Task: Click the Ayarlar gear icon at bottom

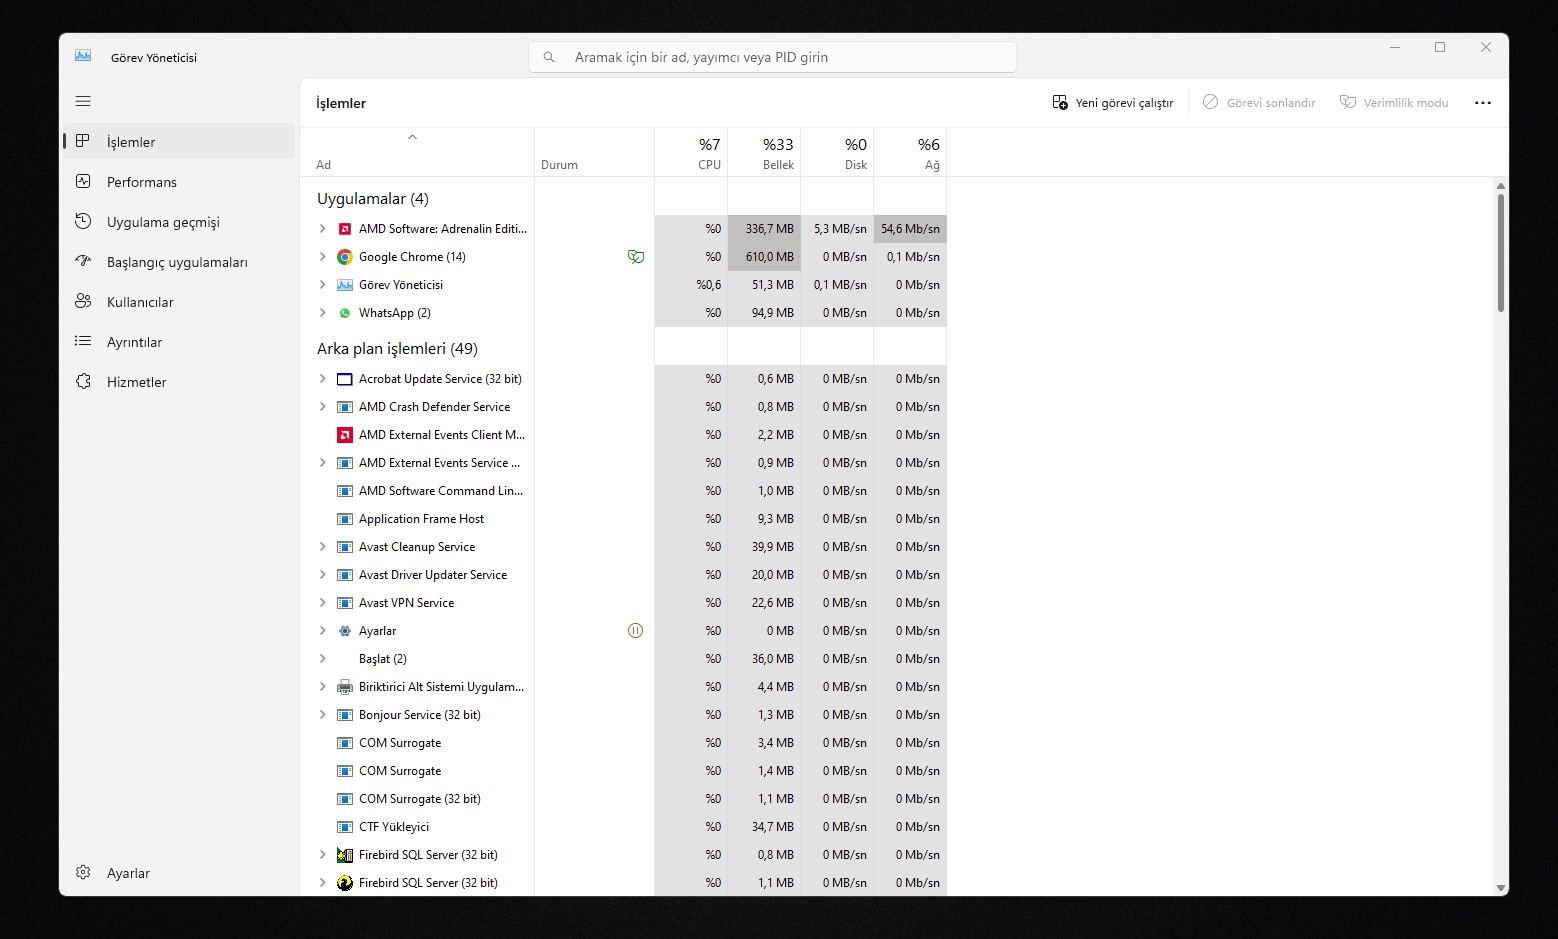Action: [83, 872]
